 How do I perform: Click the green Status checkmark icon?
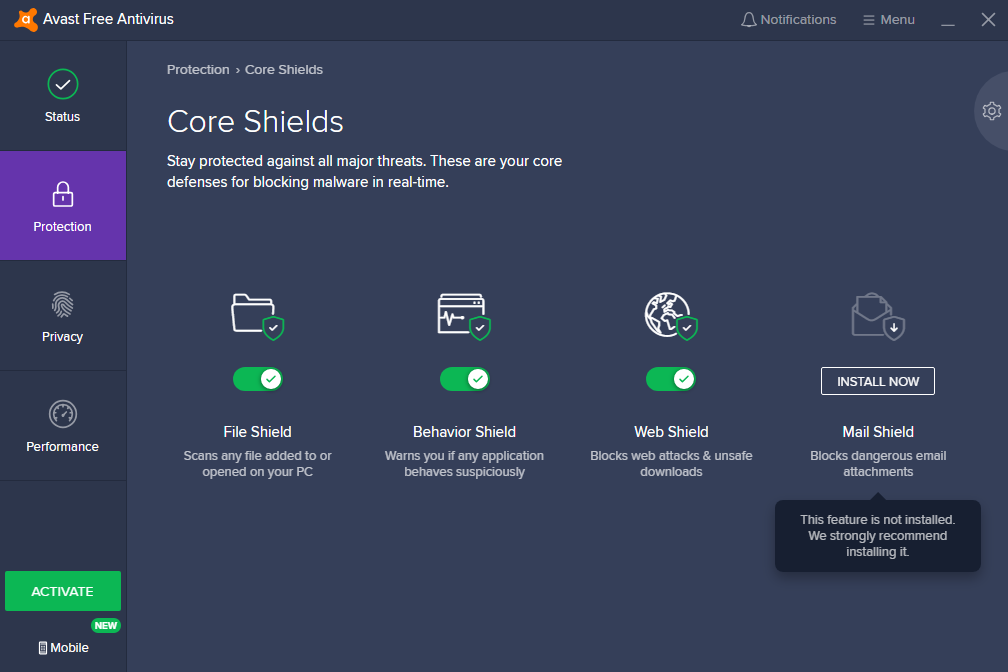63,84
